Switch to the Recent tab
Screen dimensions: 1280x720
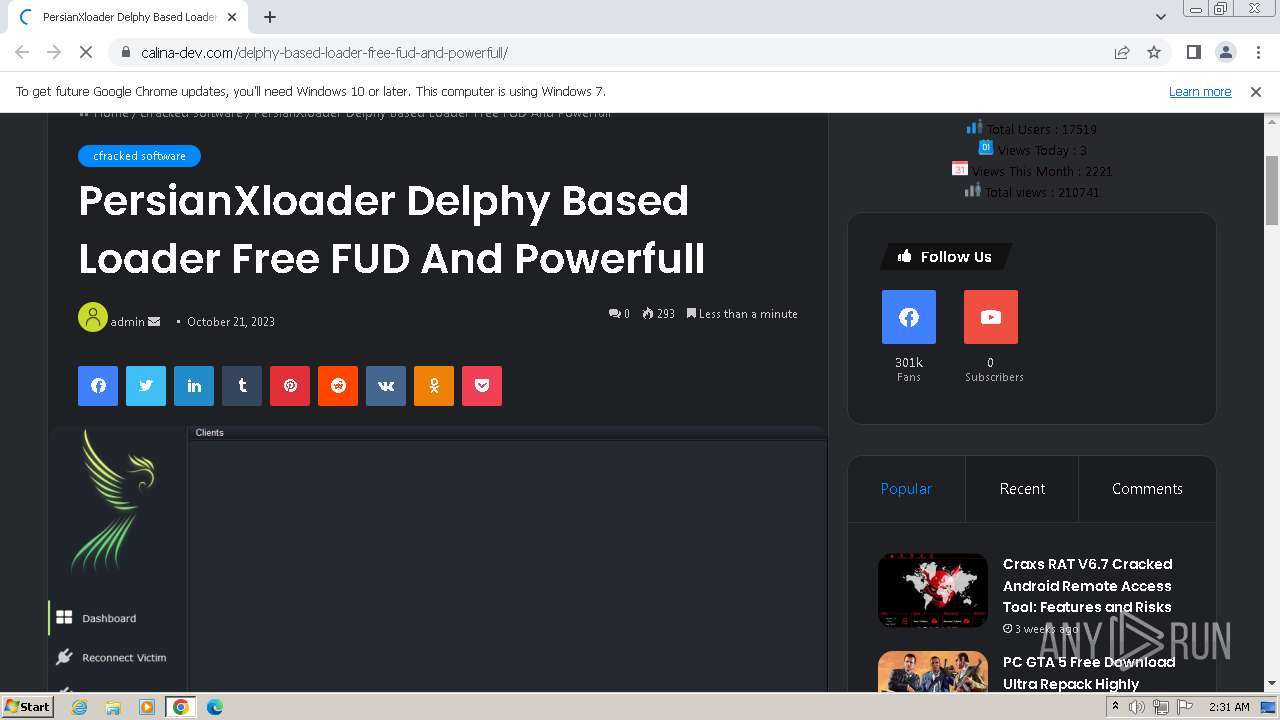click(1022, 489)
